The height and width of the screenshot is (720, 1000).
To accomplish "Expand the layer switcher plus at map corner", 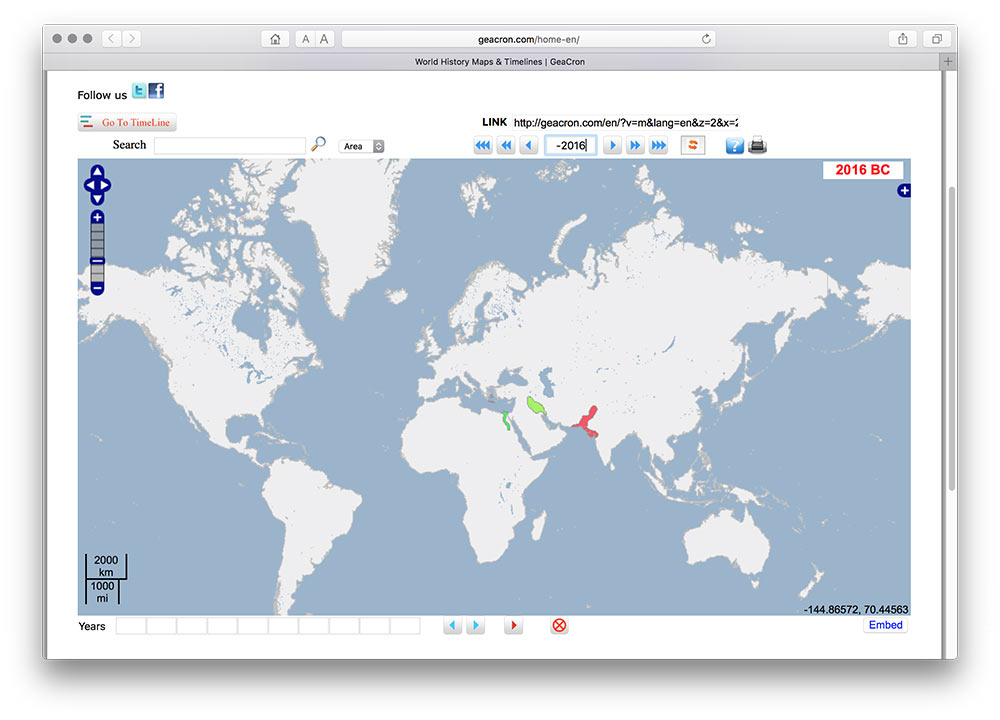I will (x=904, y=191).
